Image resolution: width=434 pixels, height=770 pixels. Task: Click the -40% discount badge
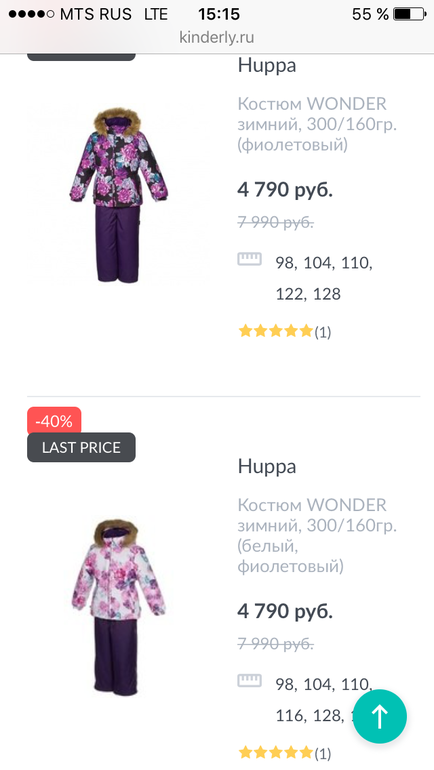54,421
